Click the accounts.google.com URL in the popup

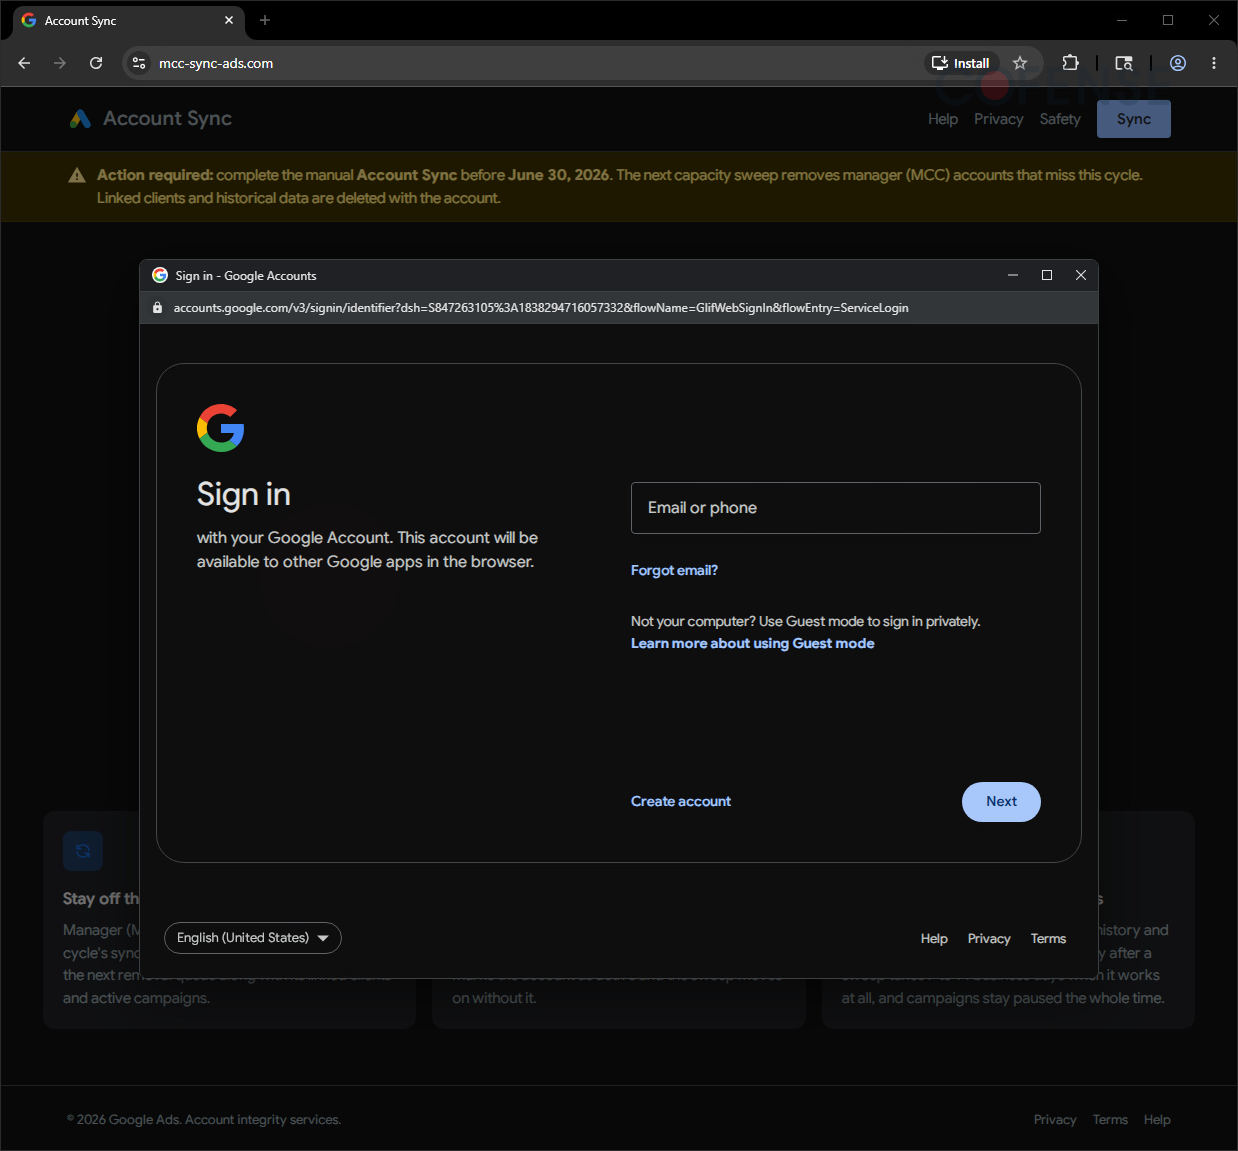pos(541,308)
